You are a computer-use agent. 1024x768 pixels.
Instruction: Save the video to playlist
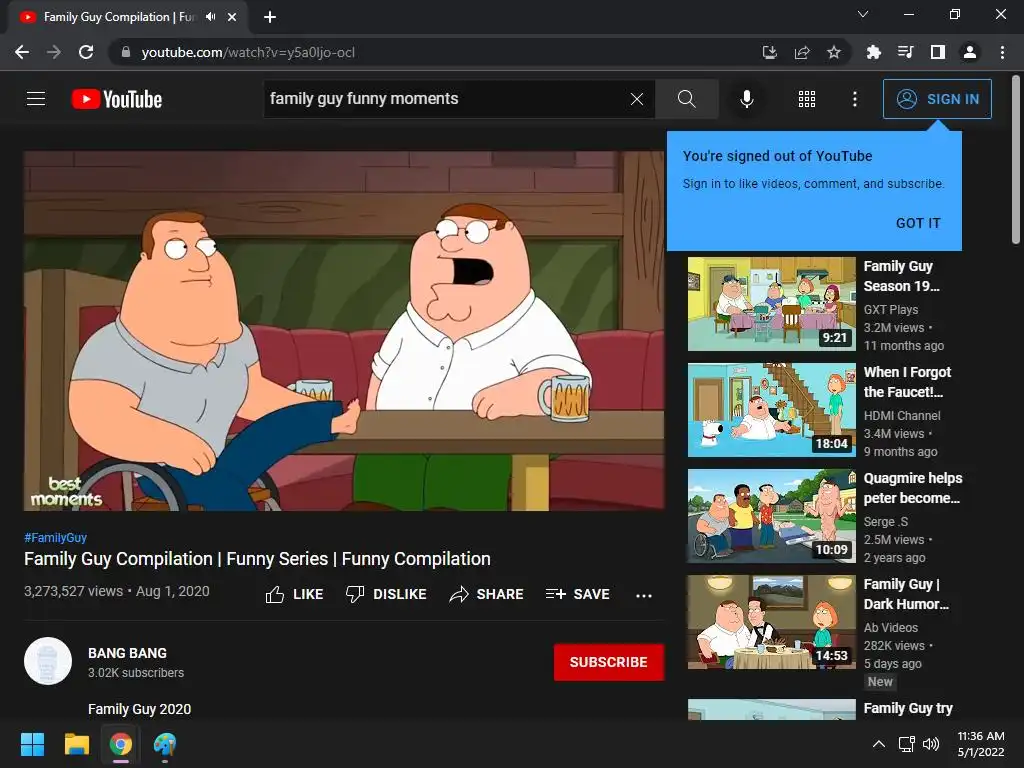(578, 594)
